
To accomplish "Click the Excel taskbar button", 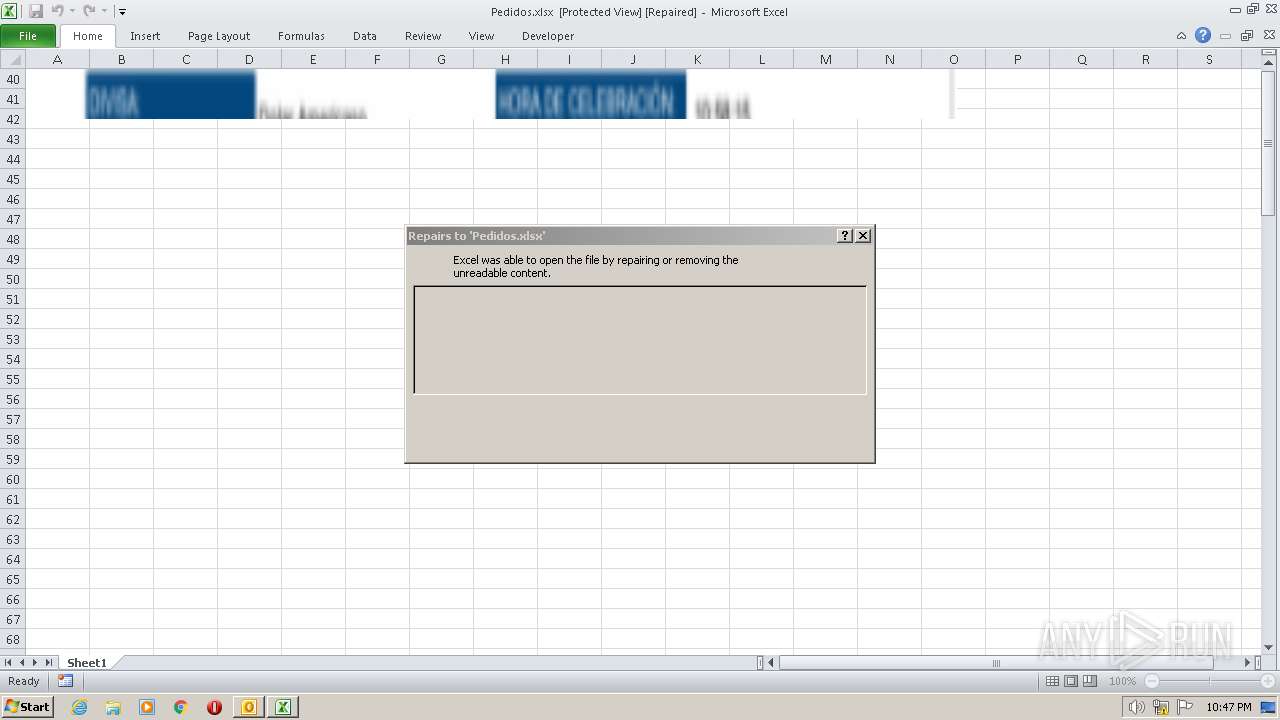I will click(x=283, y=707).
